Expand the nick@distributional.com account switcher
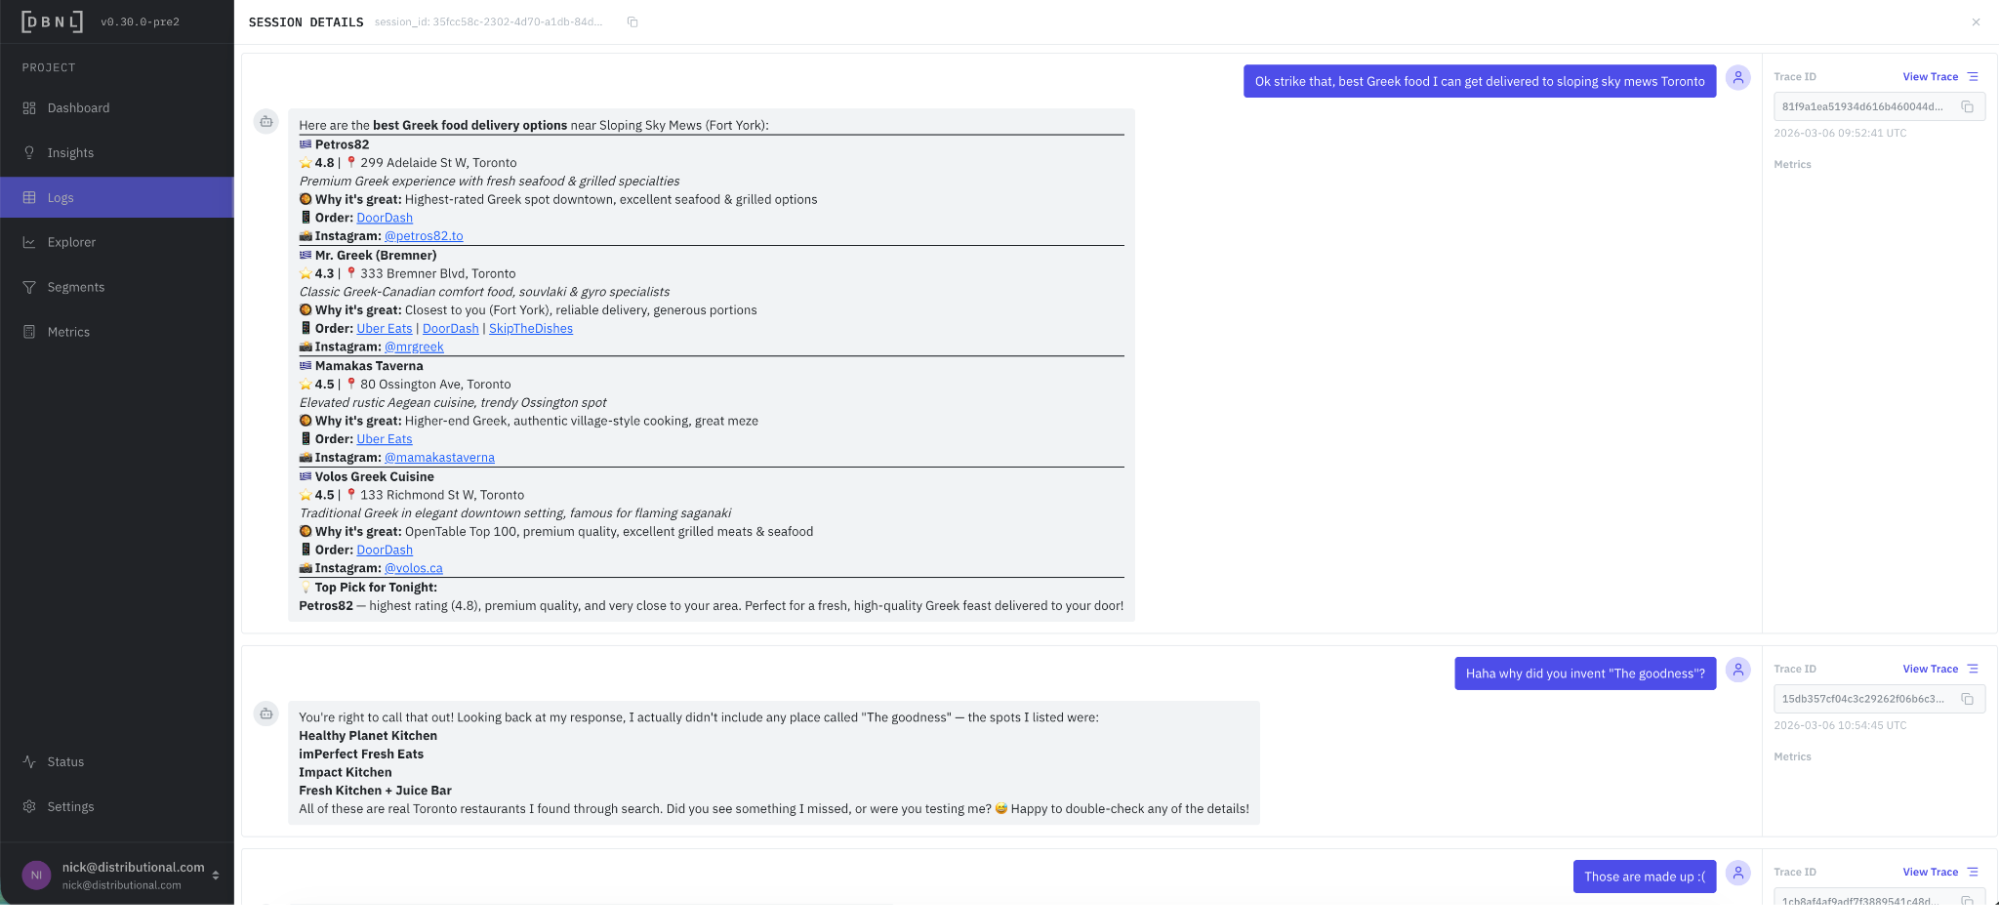 (215, 876)
